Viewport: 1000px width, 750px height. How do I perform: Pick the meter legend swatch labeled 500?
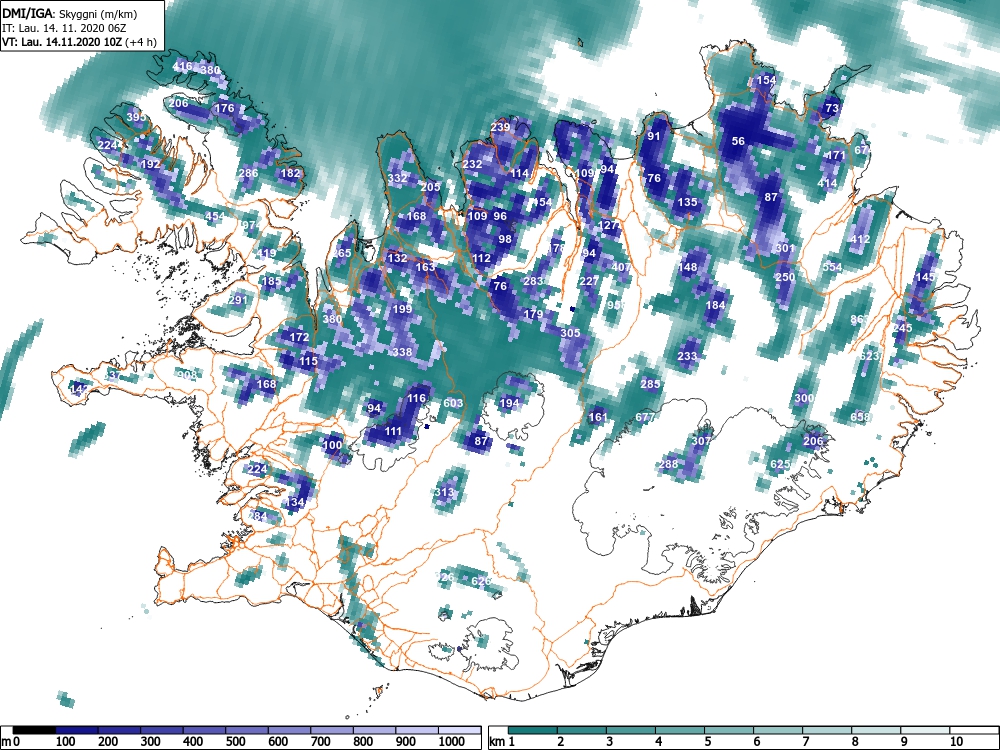pyautogui.click(x=247, y=730)
